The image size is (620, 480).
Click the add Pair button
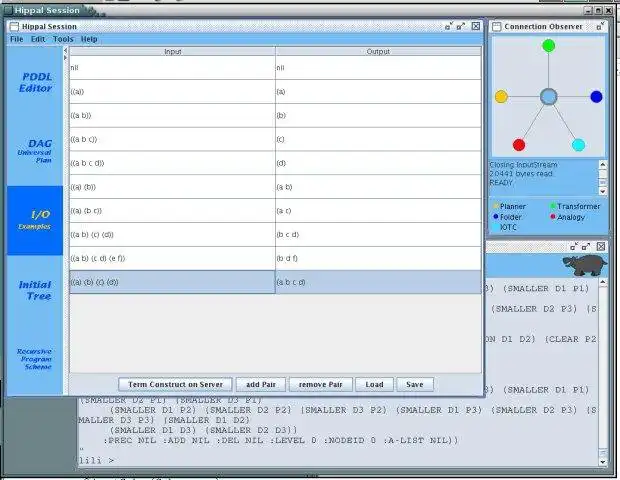(261, 384)
